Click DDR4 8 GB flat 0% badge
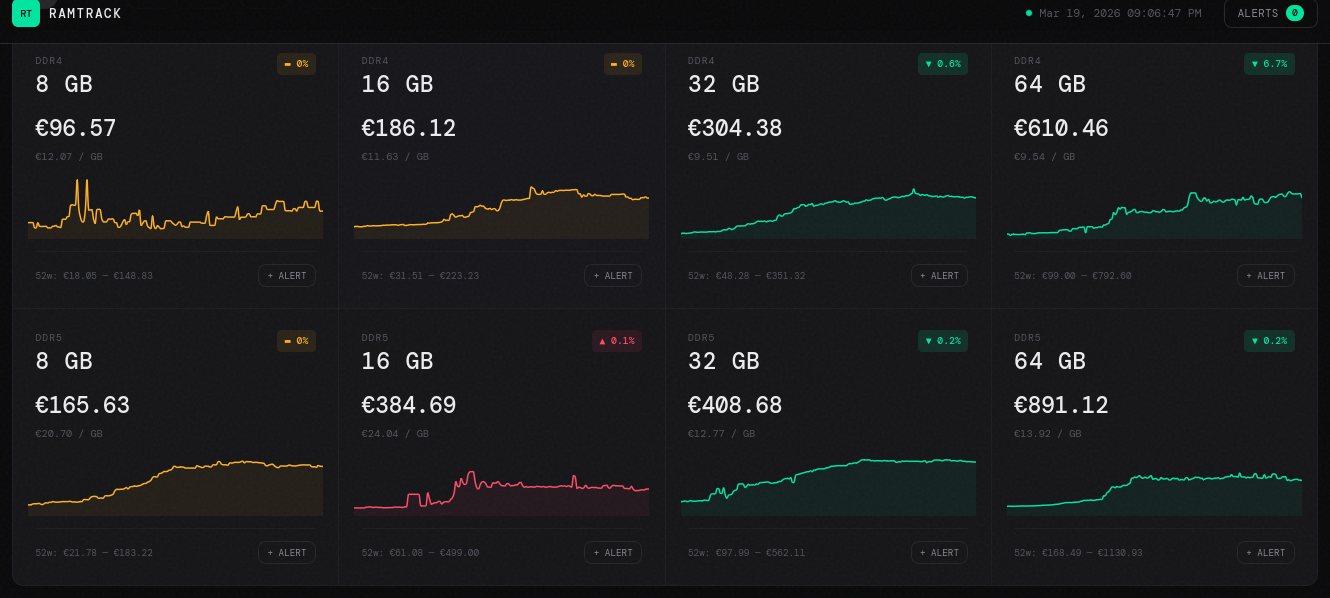Screen dimensions: 1330x598 click(x=296, y=64)
